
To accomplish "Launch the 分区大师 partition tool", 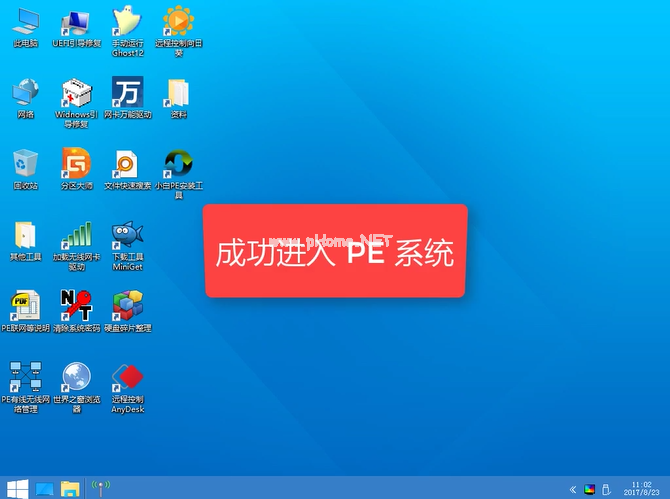I will [x=76, y=170].
